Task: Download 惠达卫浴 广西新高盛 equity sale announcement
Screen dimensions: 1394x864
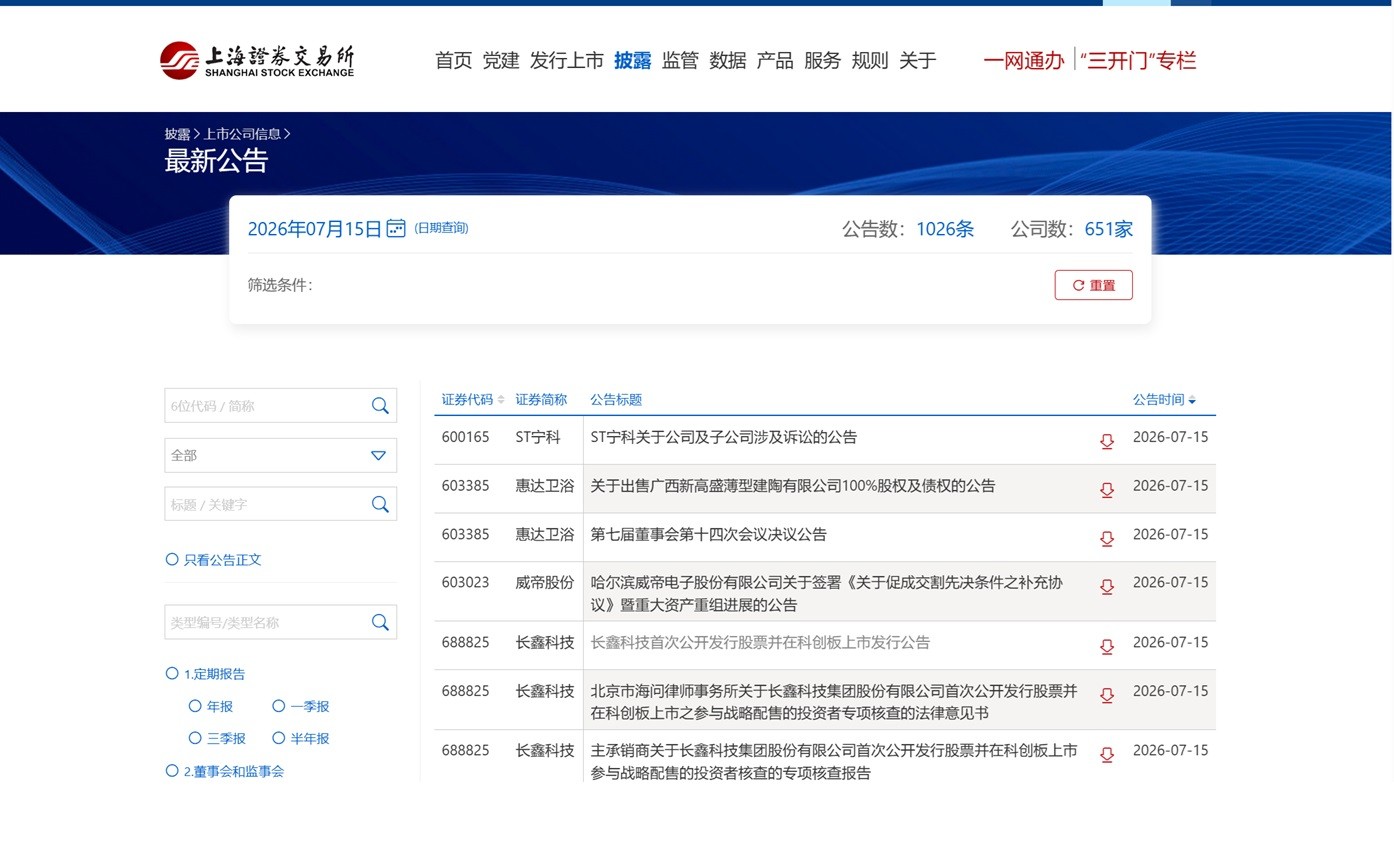Action: [1107, 489]
